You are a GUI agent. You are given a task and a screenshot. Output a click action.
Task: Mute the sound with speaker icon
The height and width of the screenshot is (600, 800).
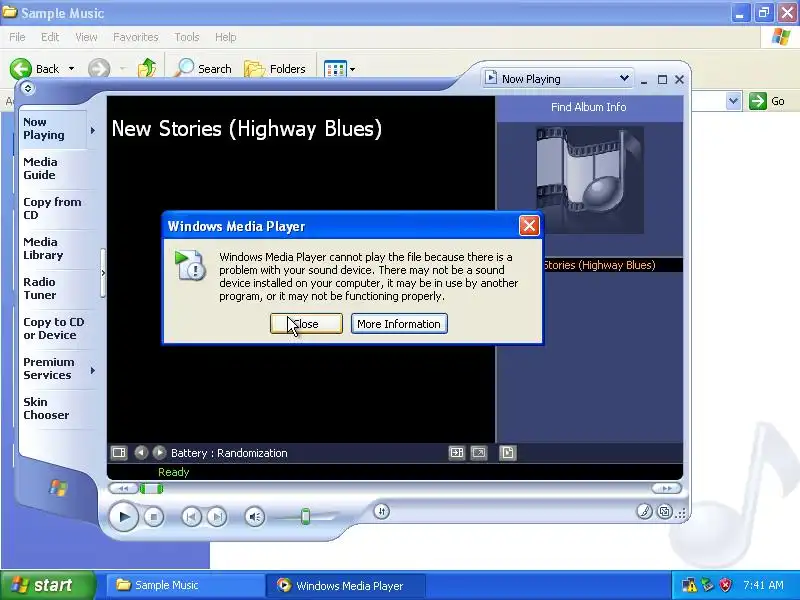click(x=254, y=517)
